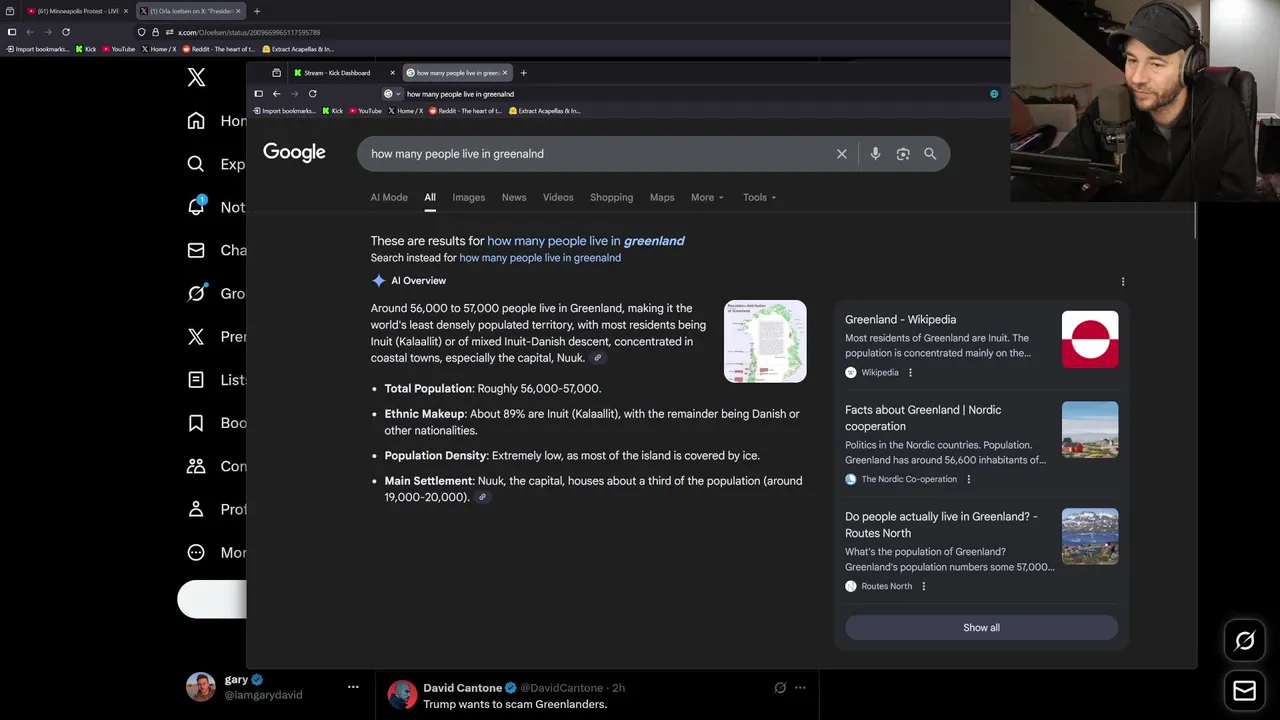1280x720 pixels.
Task: Select the Videos results tab
Action: [x=558, y=197]
